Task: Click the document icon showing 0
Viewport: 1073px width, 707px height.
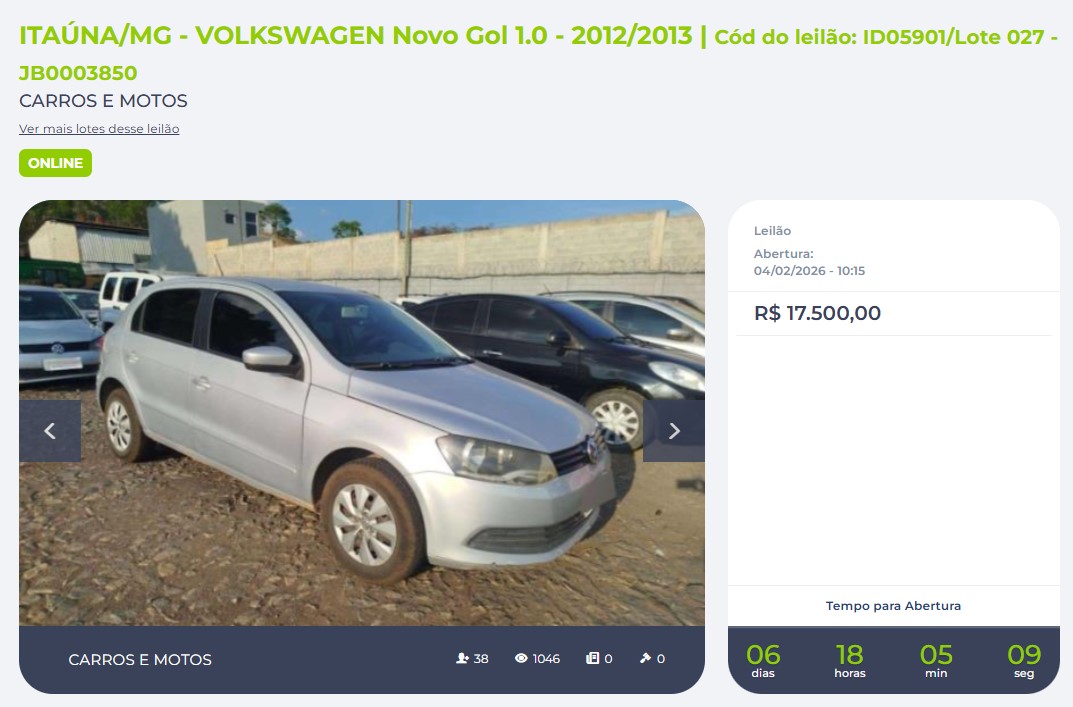Action: pos(593,658)
